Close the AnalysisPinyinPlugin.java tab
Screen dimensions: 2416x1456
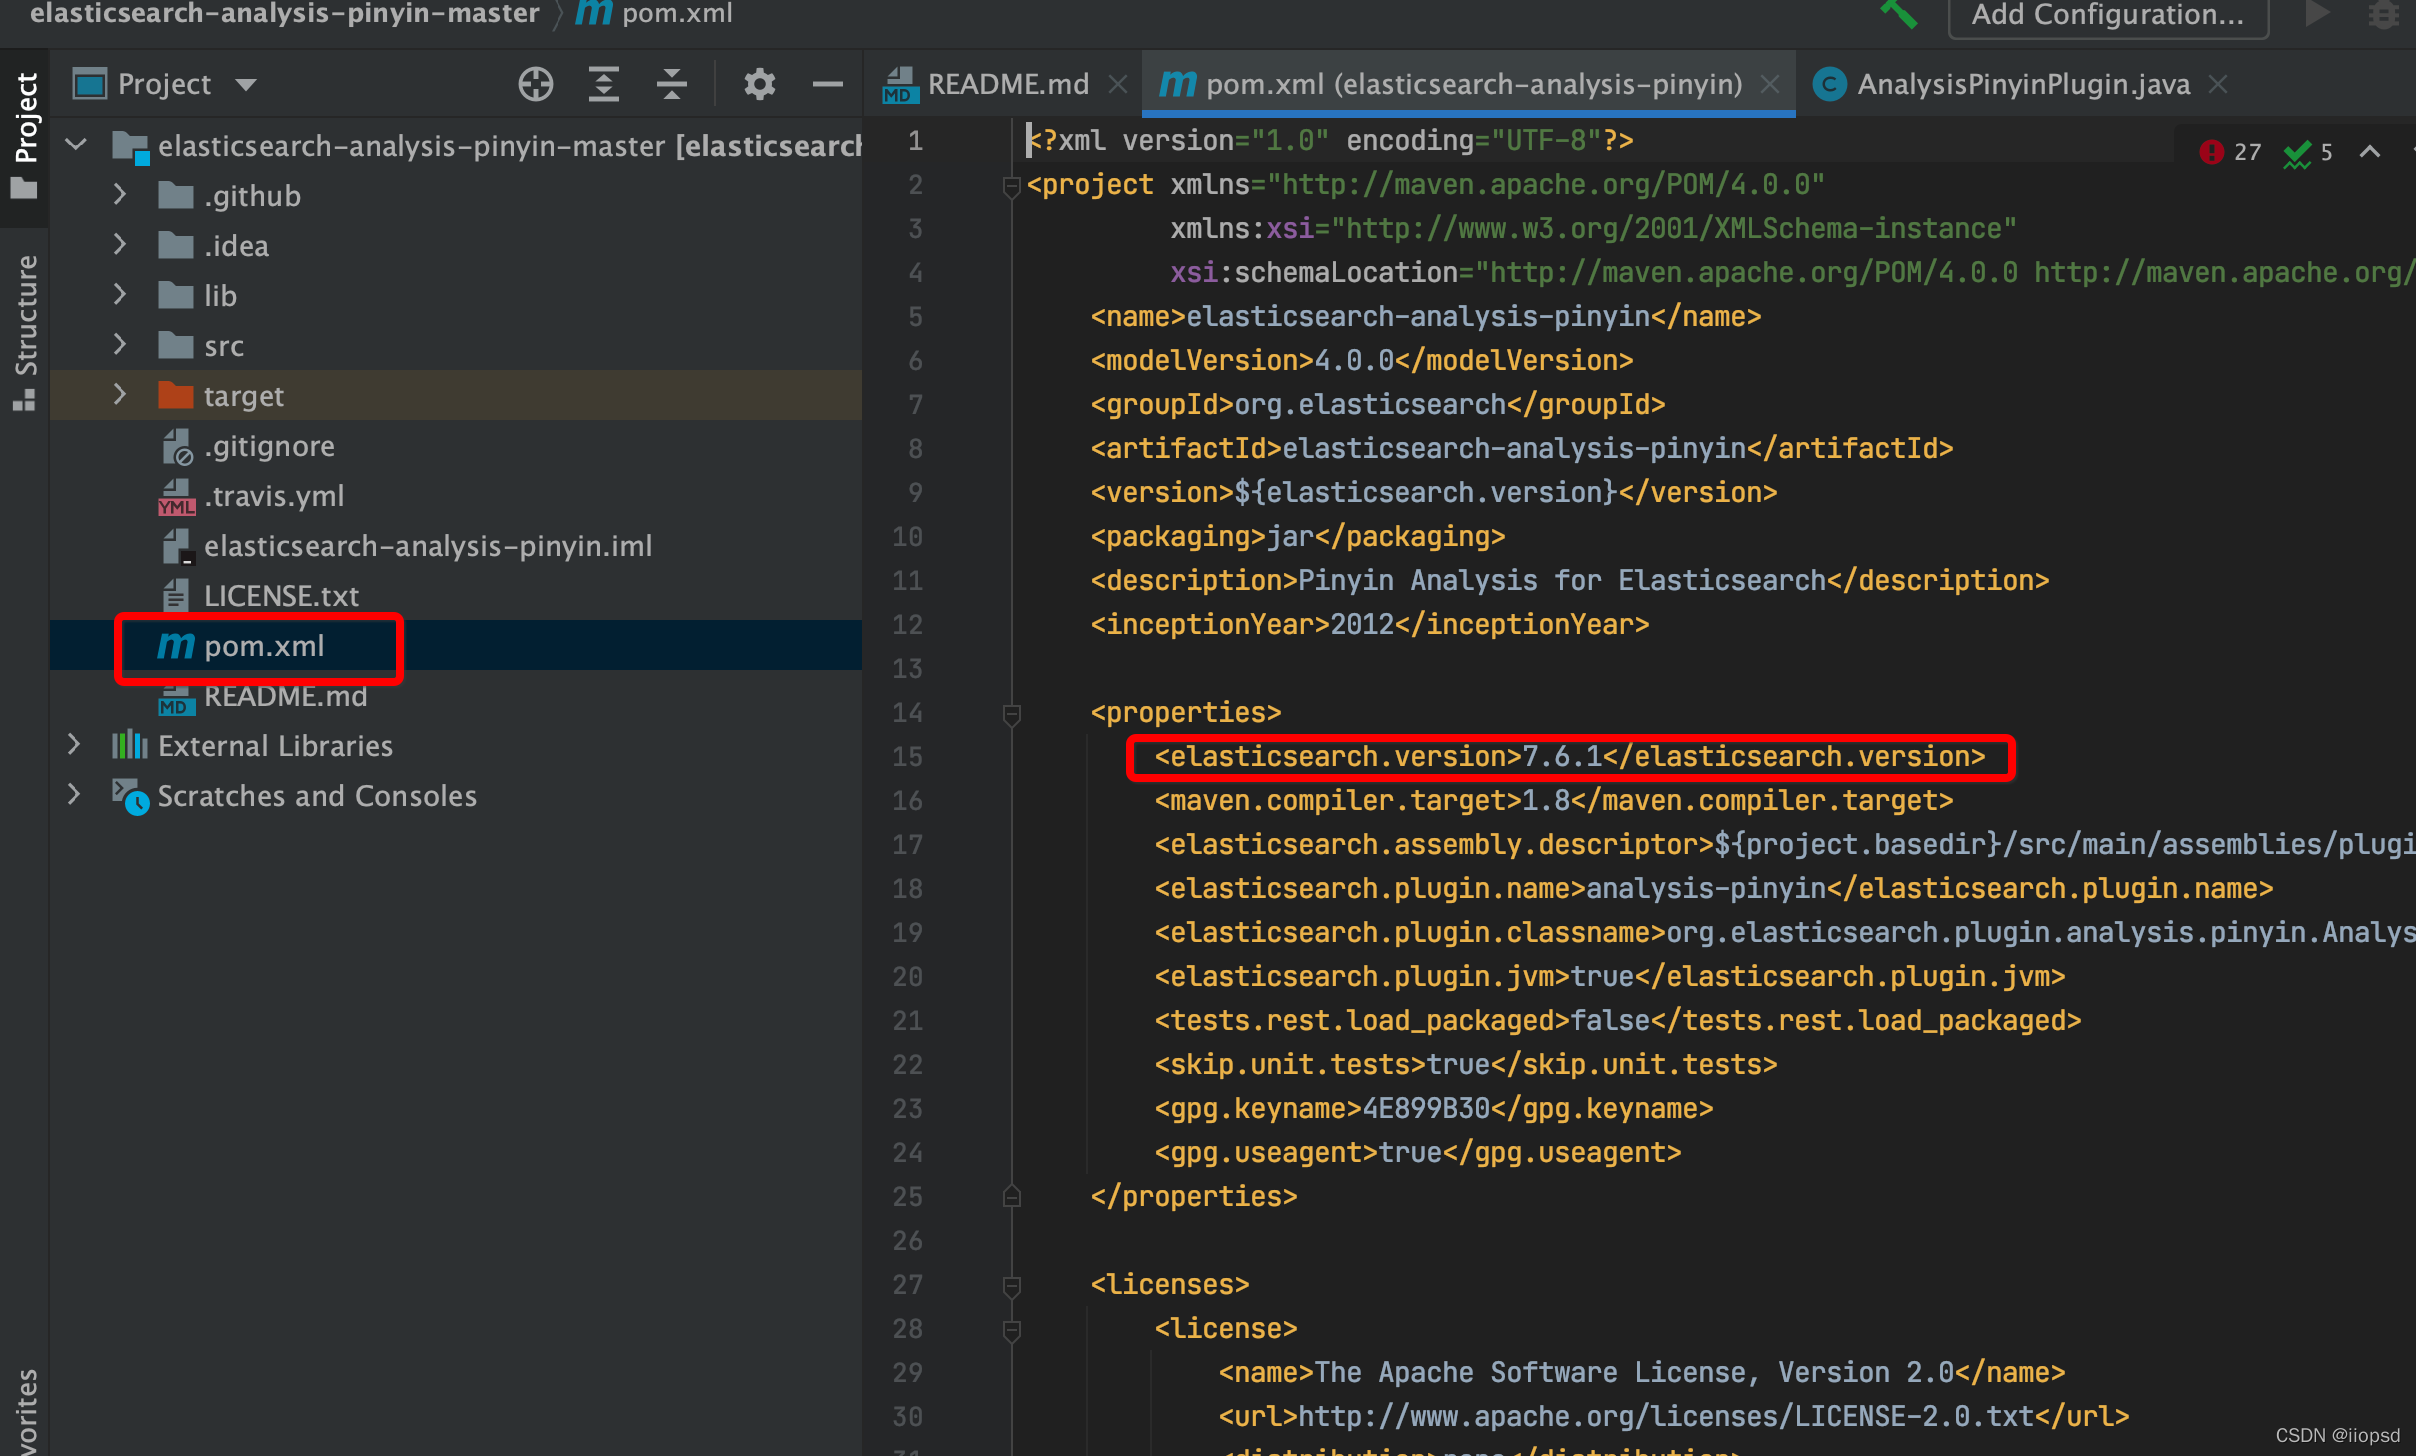tap(2218, 84)
